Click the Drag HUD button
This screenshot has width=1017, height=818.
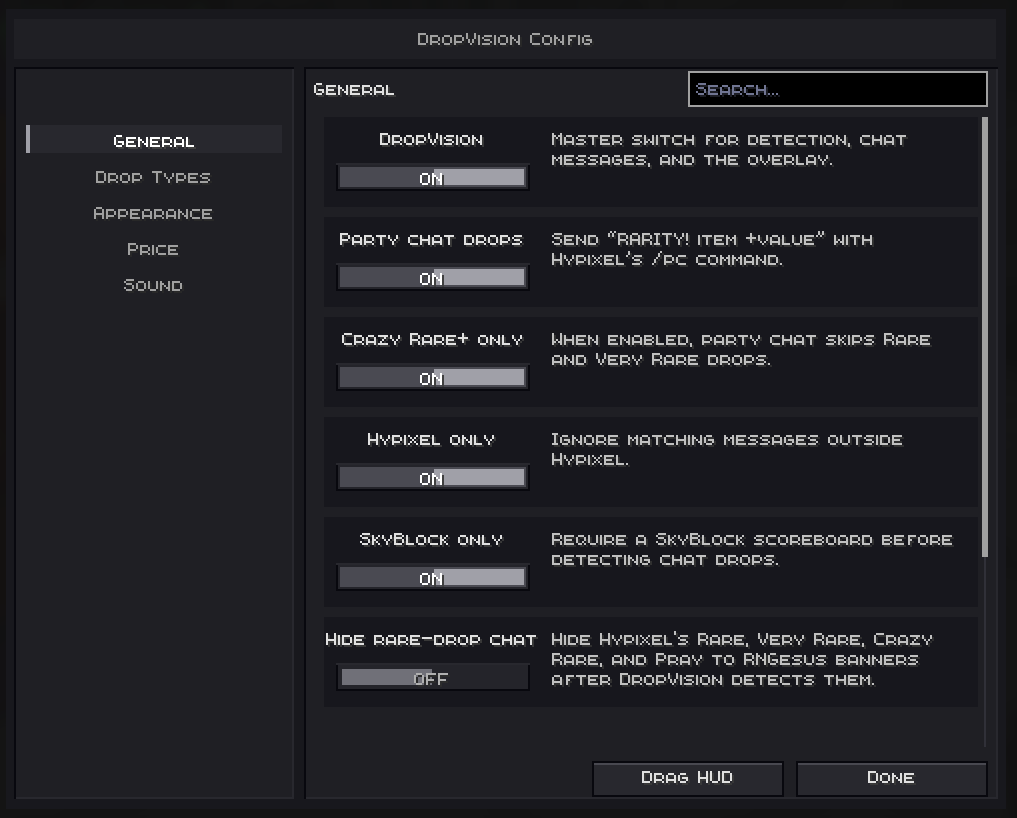(x=688, y=778)
